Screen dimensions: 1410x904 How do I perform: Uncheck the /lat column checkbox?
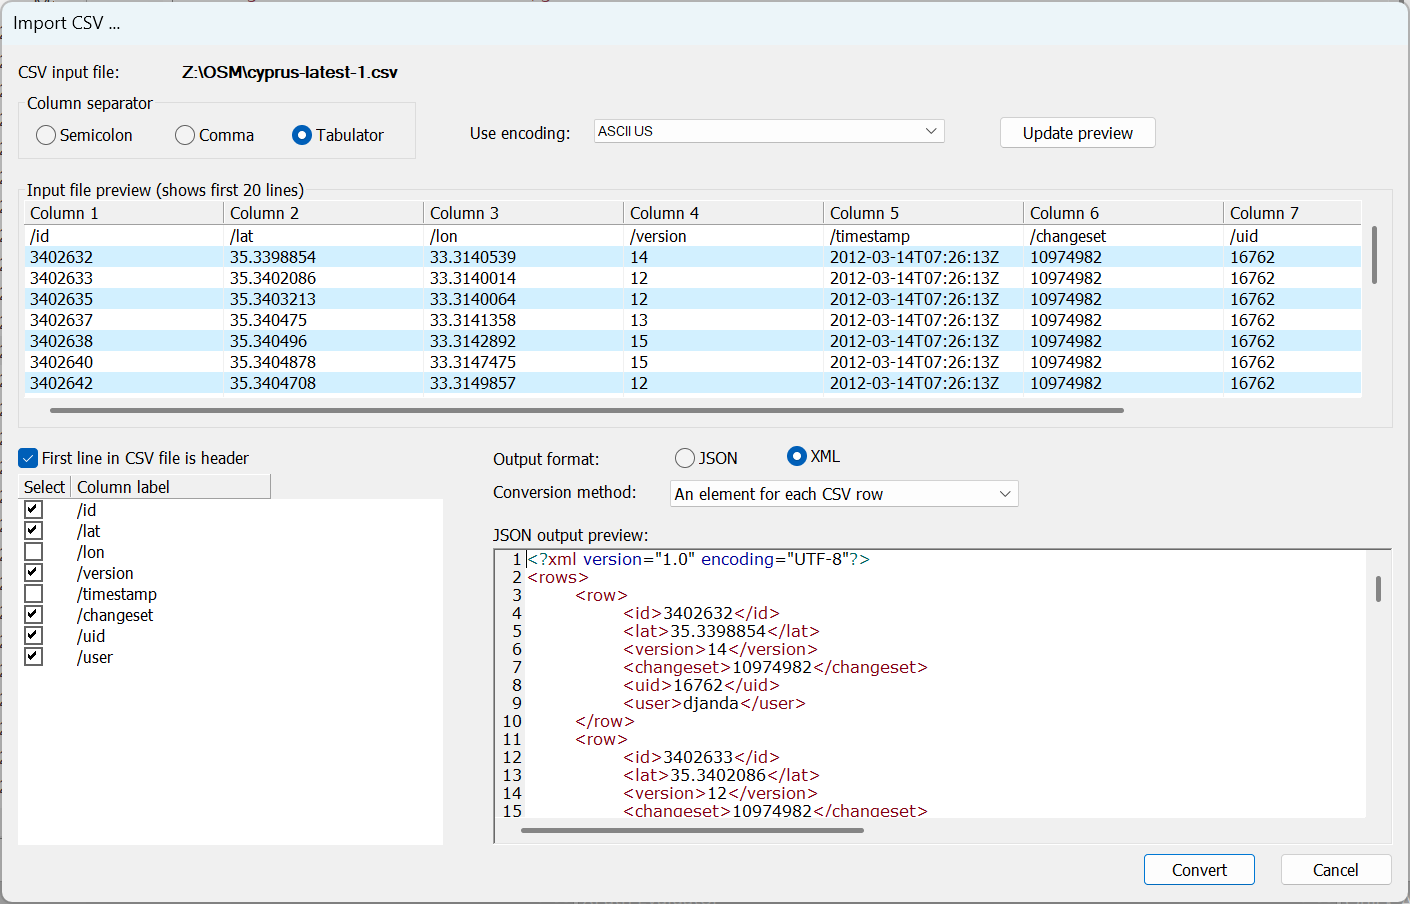tap(34, 530)
